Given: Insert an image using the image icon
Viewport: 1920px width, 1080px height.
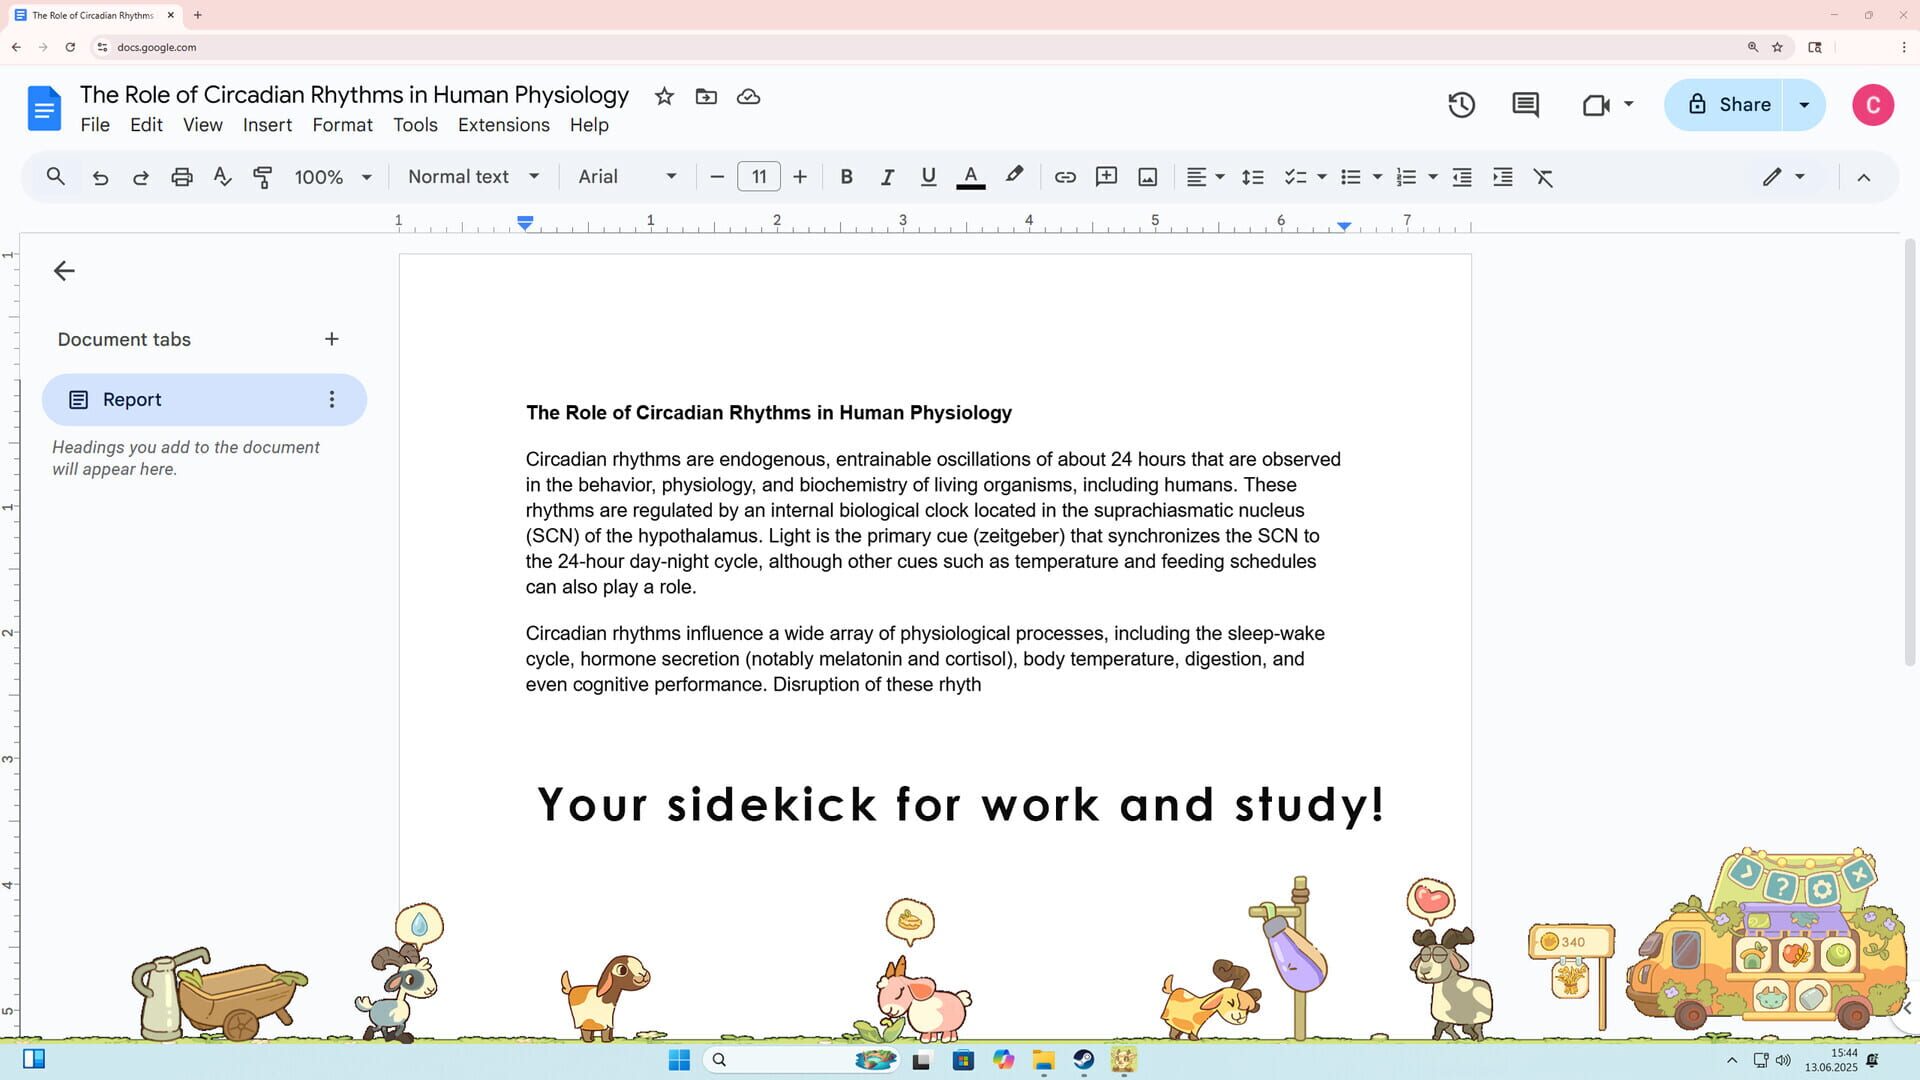Looking at the screenshot, I should click(1147, 176).
